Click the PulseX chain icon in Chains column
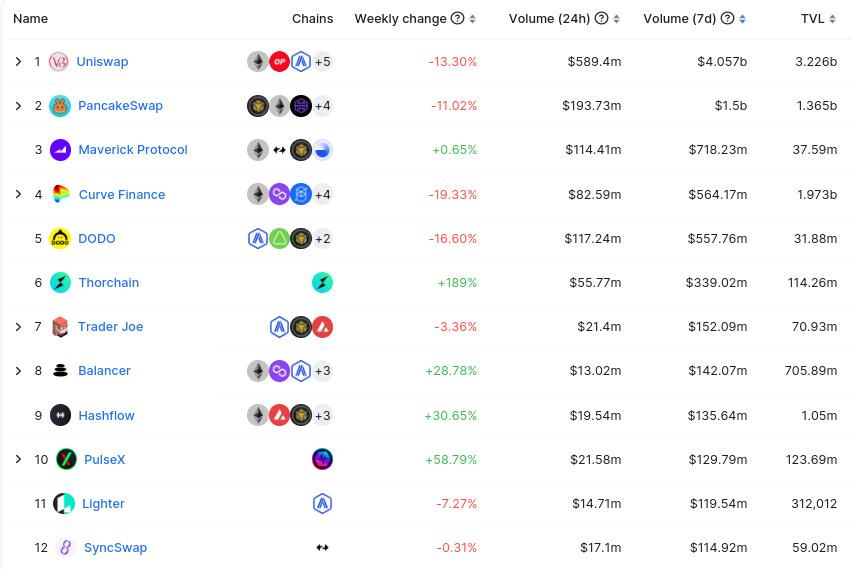Screen dimensions: 852x569 322,459
